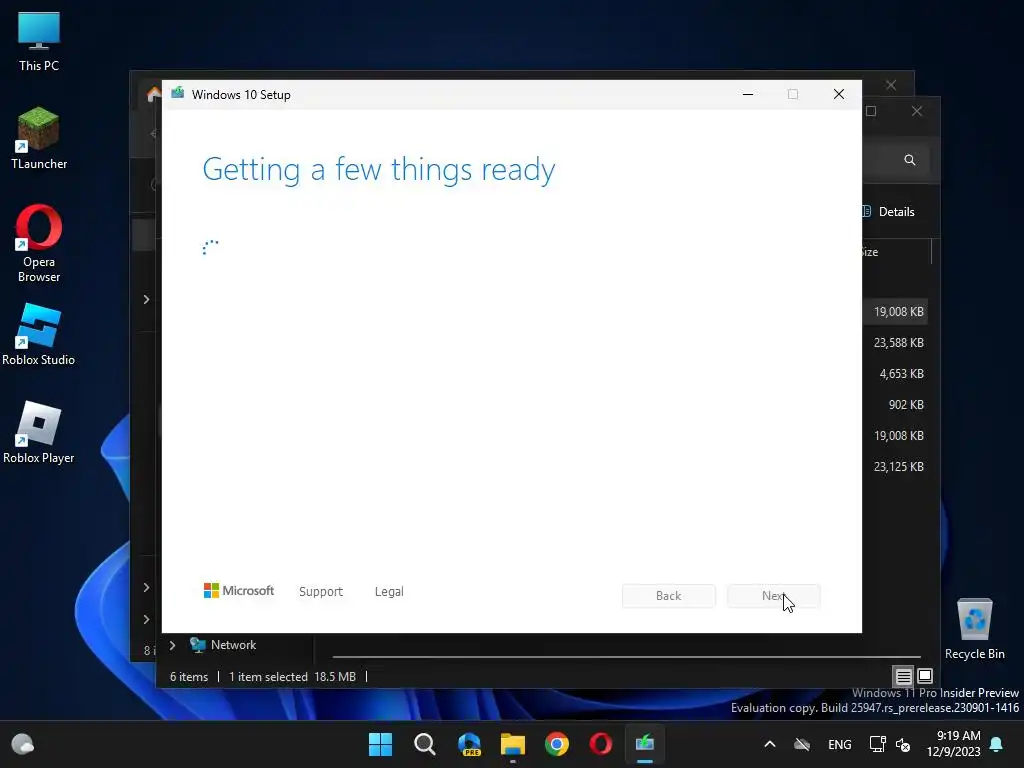Open the Opera Browser desktop shortcut
Image resolution: width=1024 pixels, height=768 pixels.
(39, 243)
